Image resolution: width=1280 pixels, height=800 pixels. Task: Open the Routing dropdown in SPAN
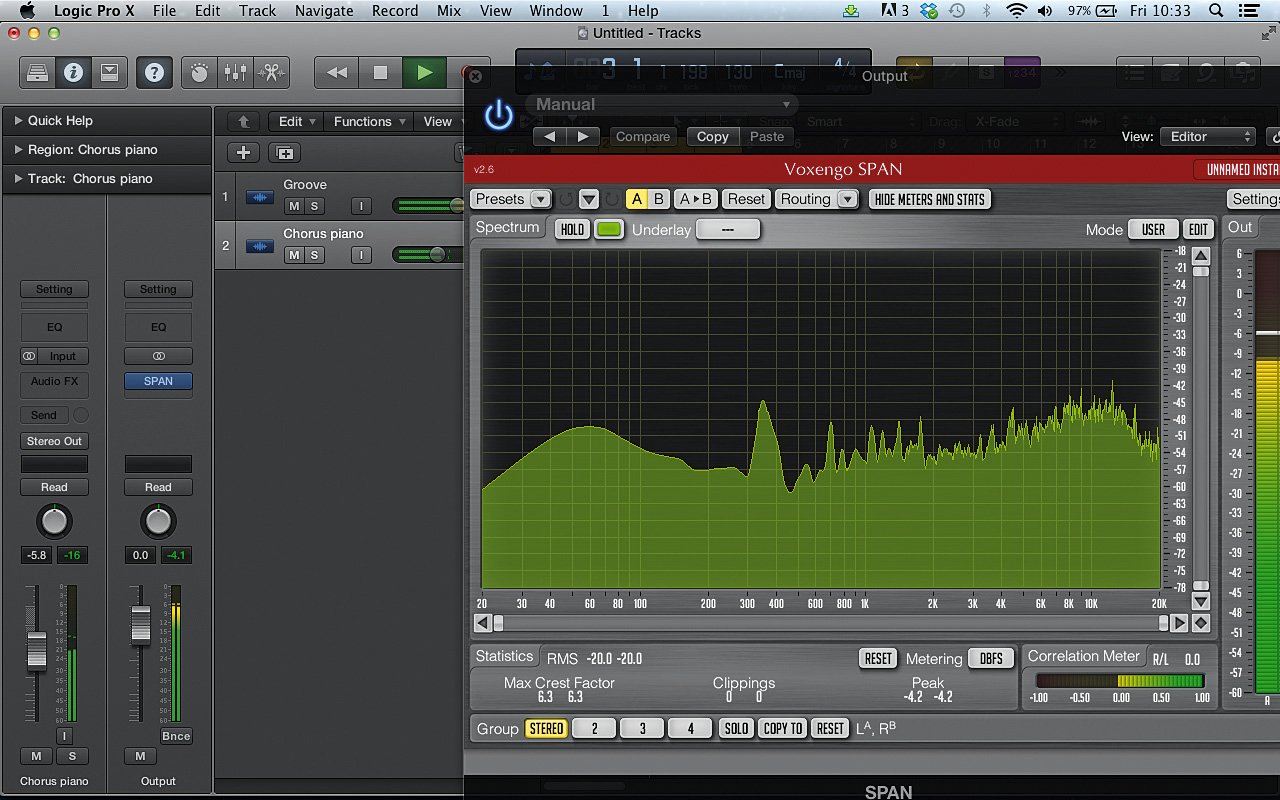pyautogui.click(x=817, y=199)
